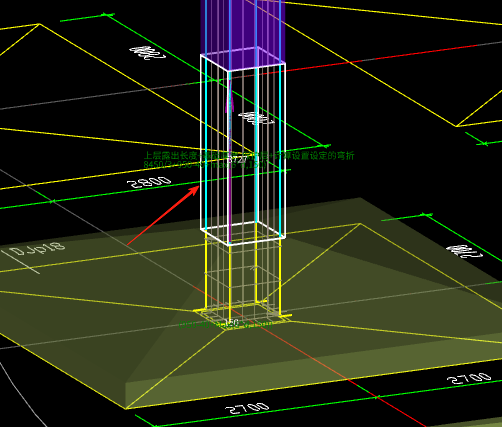Screen dimensions: 502x427
Task: Select the green 8450/3 rebar length formula
Action: (x=205, y=164)
